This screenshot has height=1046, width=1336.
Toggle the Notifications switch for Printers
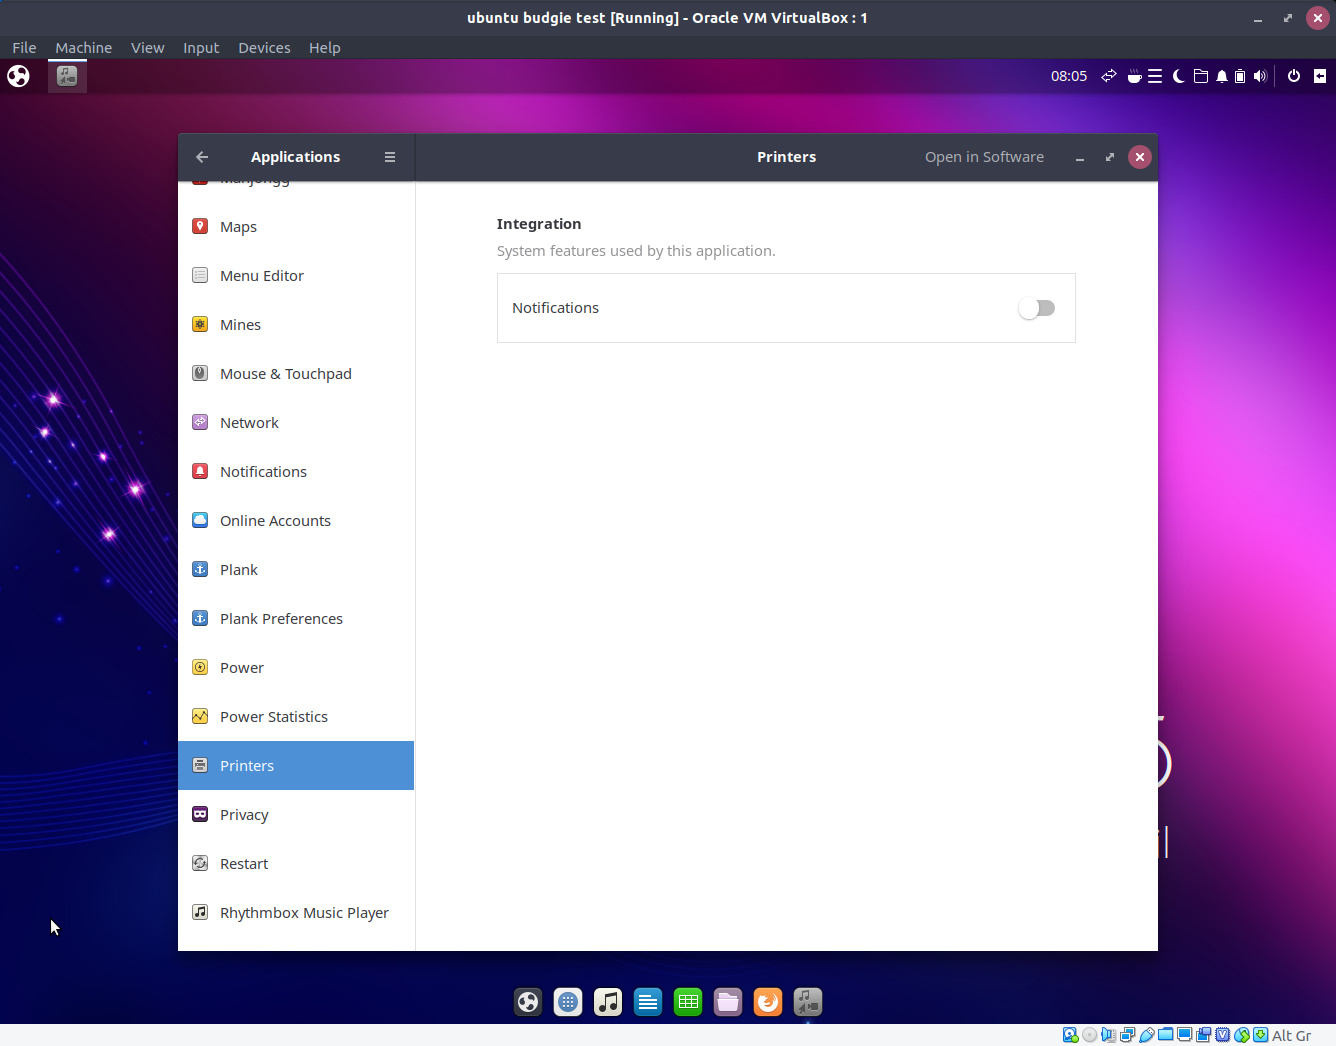[1036, 308]
